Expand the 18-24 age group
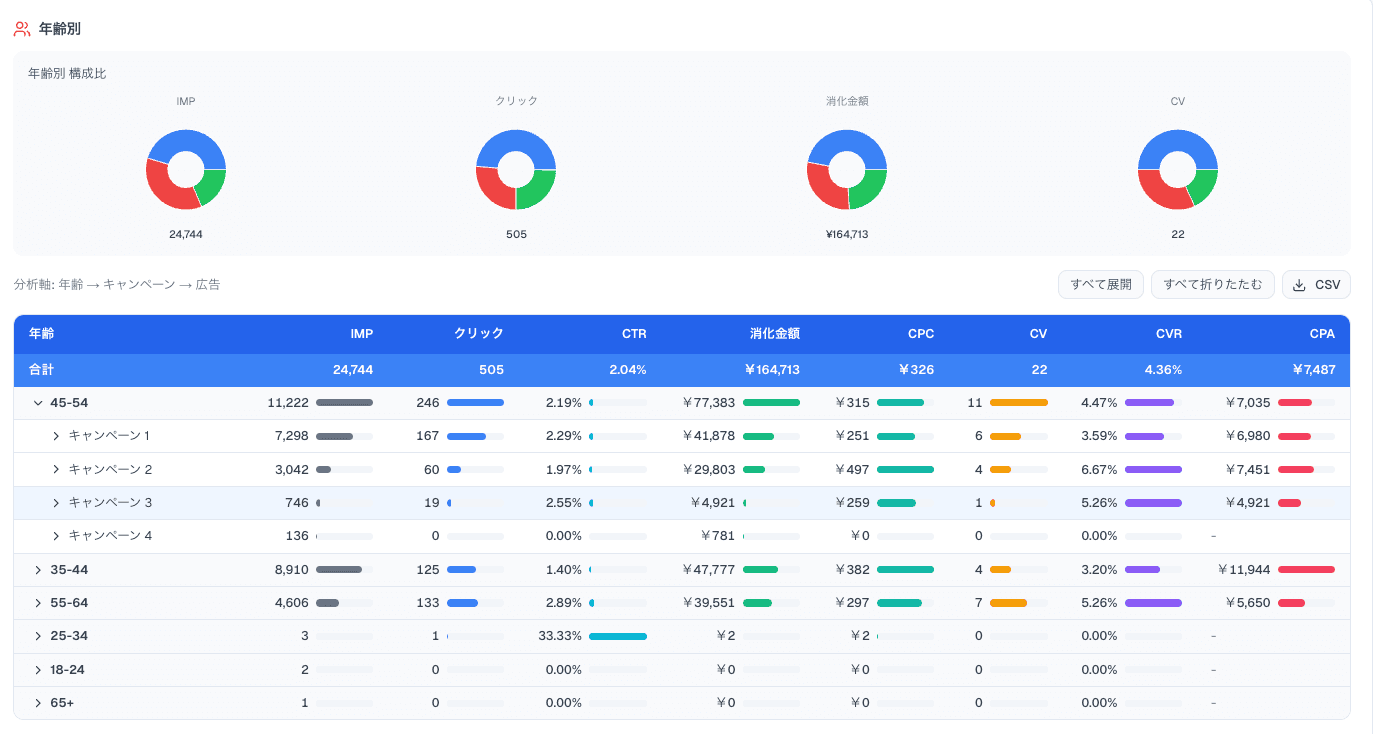Image resolution: width=1373 pixels, height=734 pixels. point(38,670)
